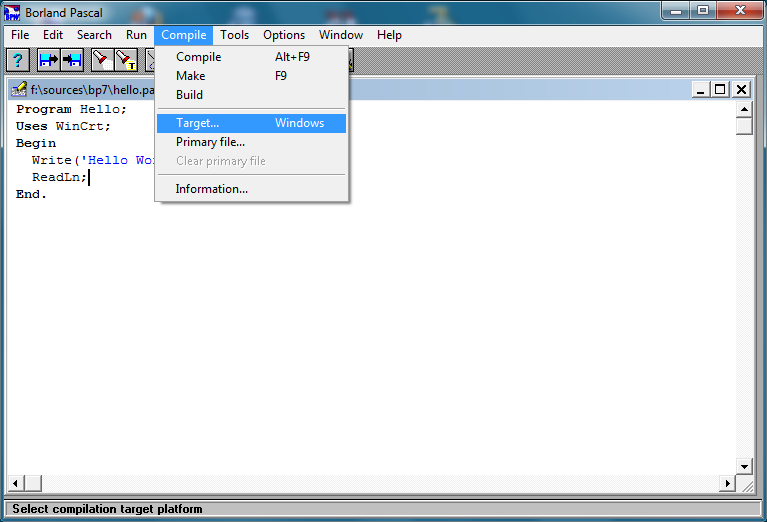Open the Tools menu
Viewport: 767px width, 522px height.
tap(234, 35)
